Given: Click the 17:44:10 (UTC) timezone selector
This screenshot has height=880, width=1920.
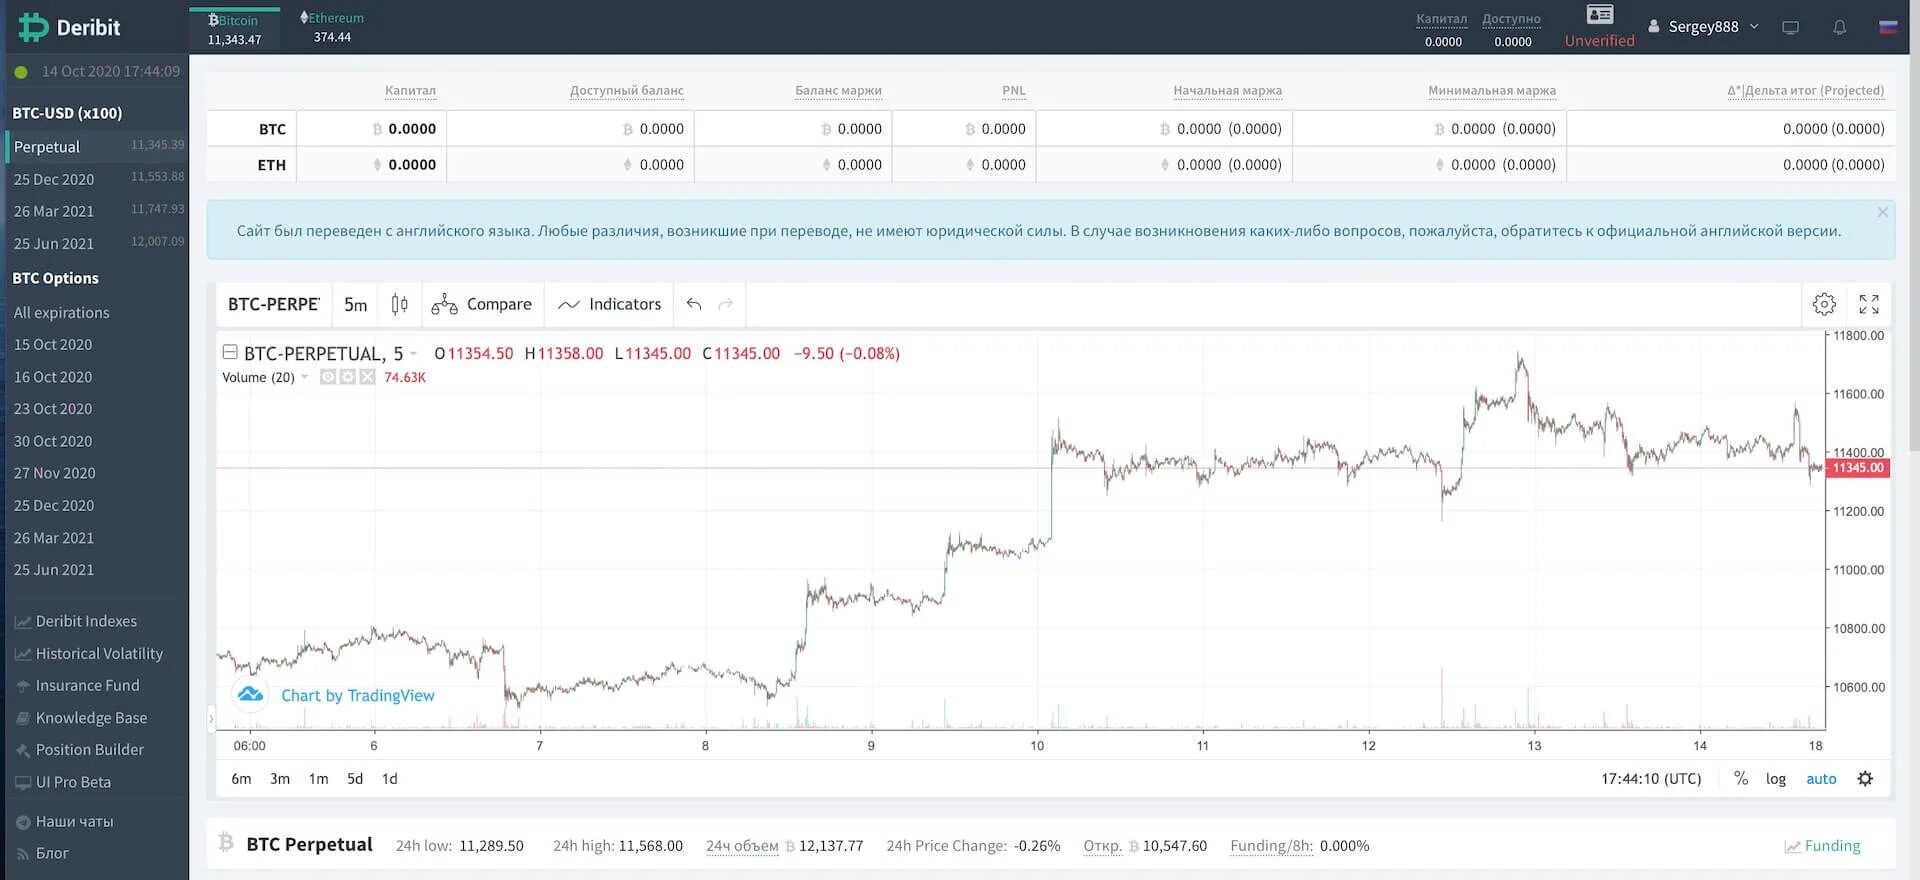Looking at the screenshot, I should click(x=1651, y=778).
